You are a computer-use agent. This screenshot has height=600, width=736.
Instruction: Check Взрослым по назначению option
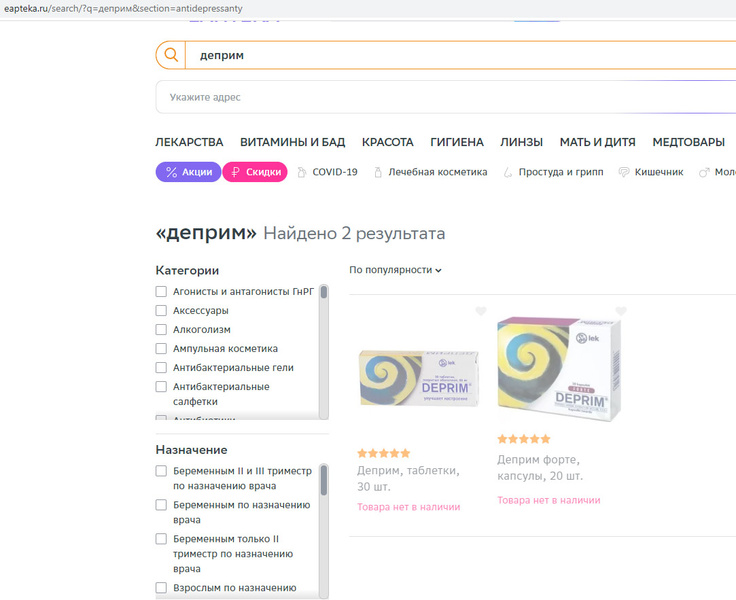click(x=161, y=588)
